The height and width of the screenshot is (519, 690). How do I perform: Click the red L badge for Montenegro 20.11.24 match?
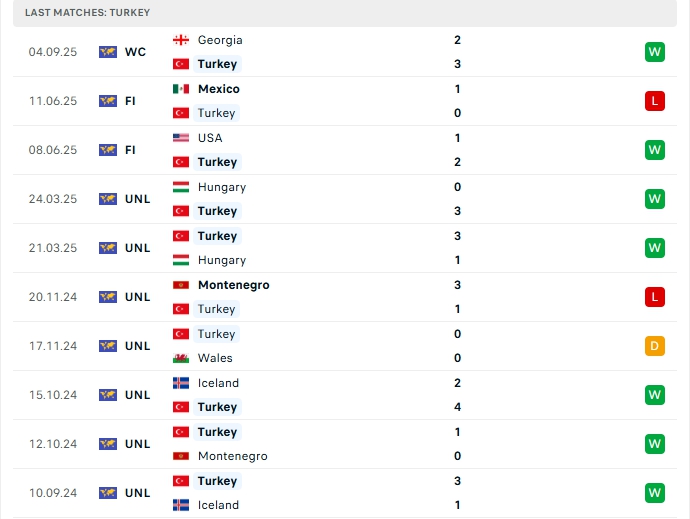[655, 297]
